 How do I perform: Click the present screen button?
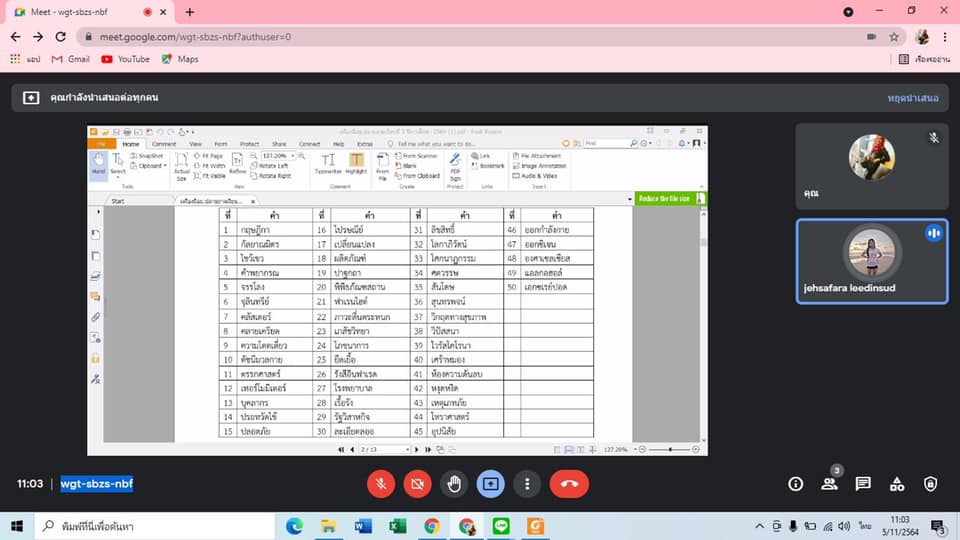[490, 484]
